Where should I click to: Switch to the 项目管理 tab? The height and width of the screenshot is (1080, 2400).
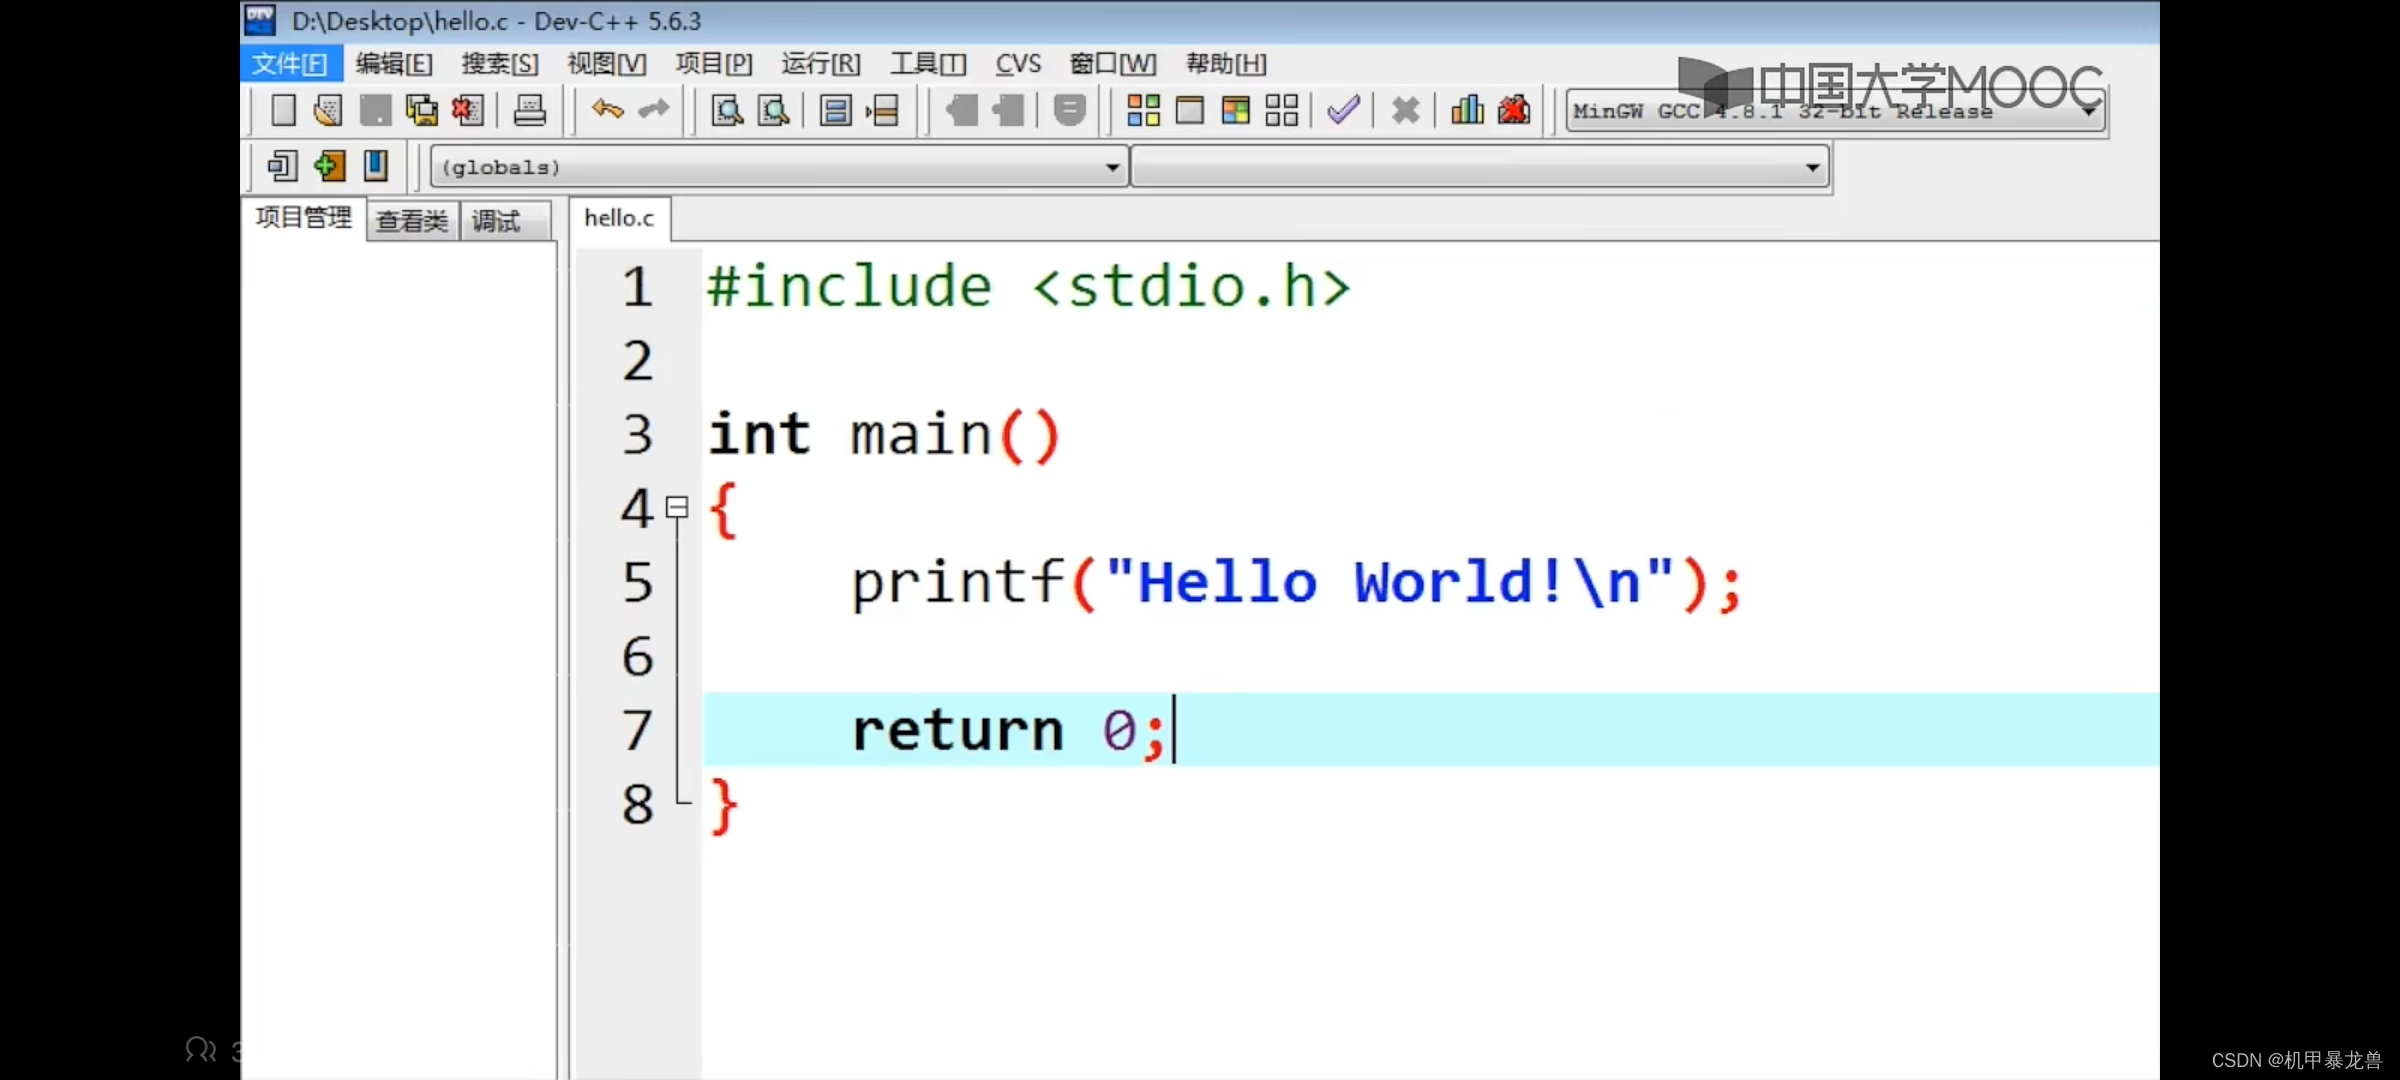[x=304, y=218]
